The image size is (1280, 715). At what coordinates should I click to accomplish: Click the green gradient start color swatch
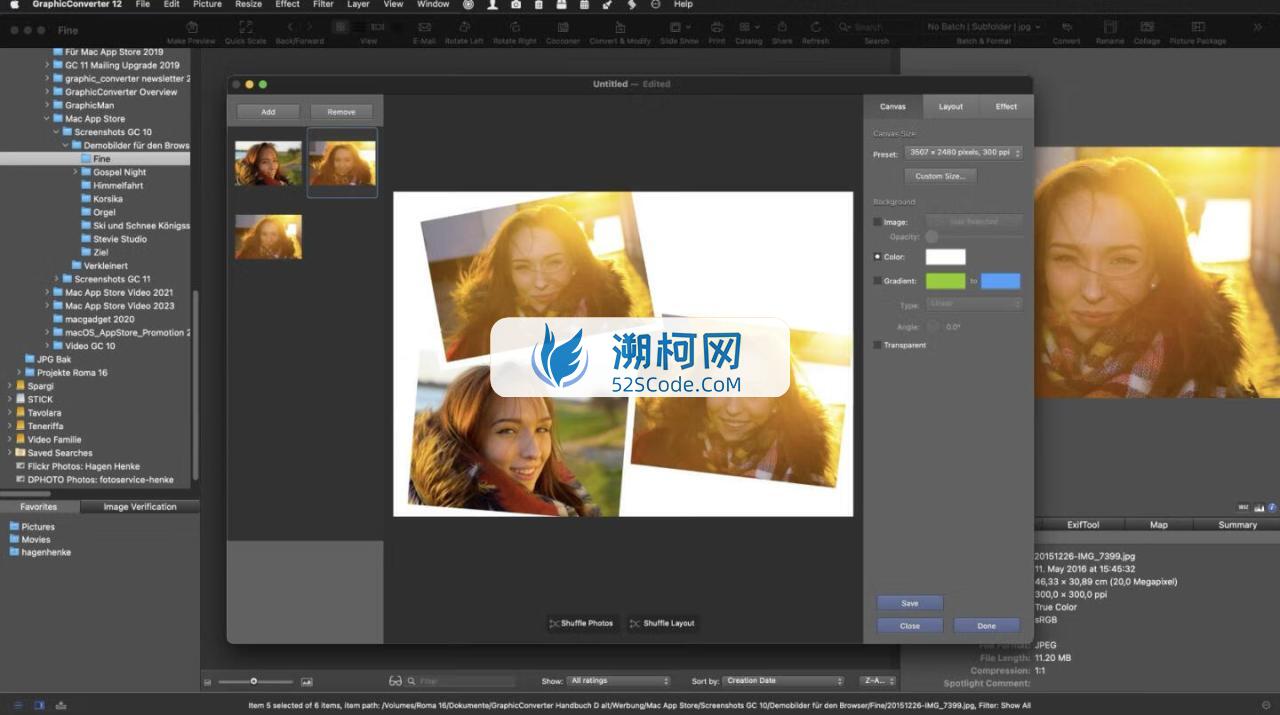(945, 281)
